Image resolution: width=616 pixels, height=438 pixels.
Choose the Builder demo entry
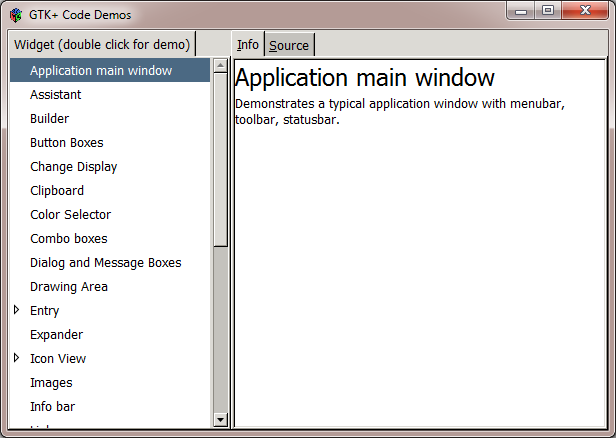coord(50,119)
